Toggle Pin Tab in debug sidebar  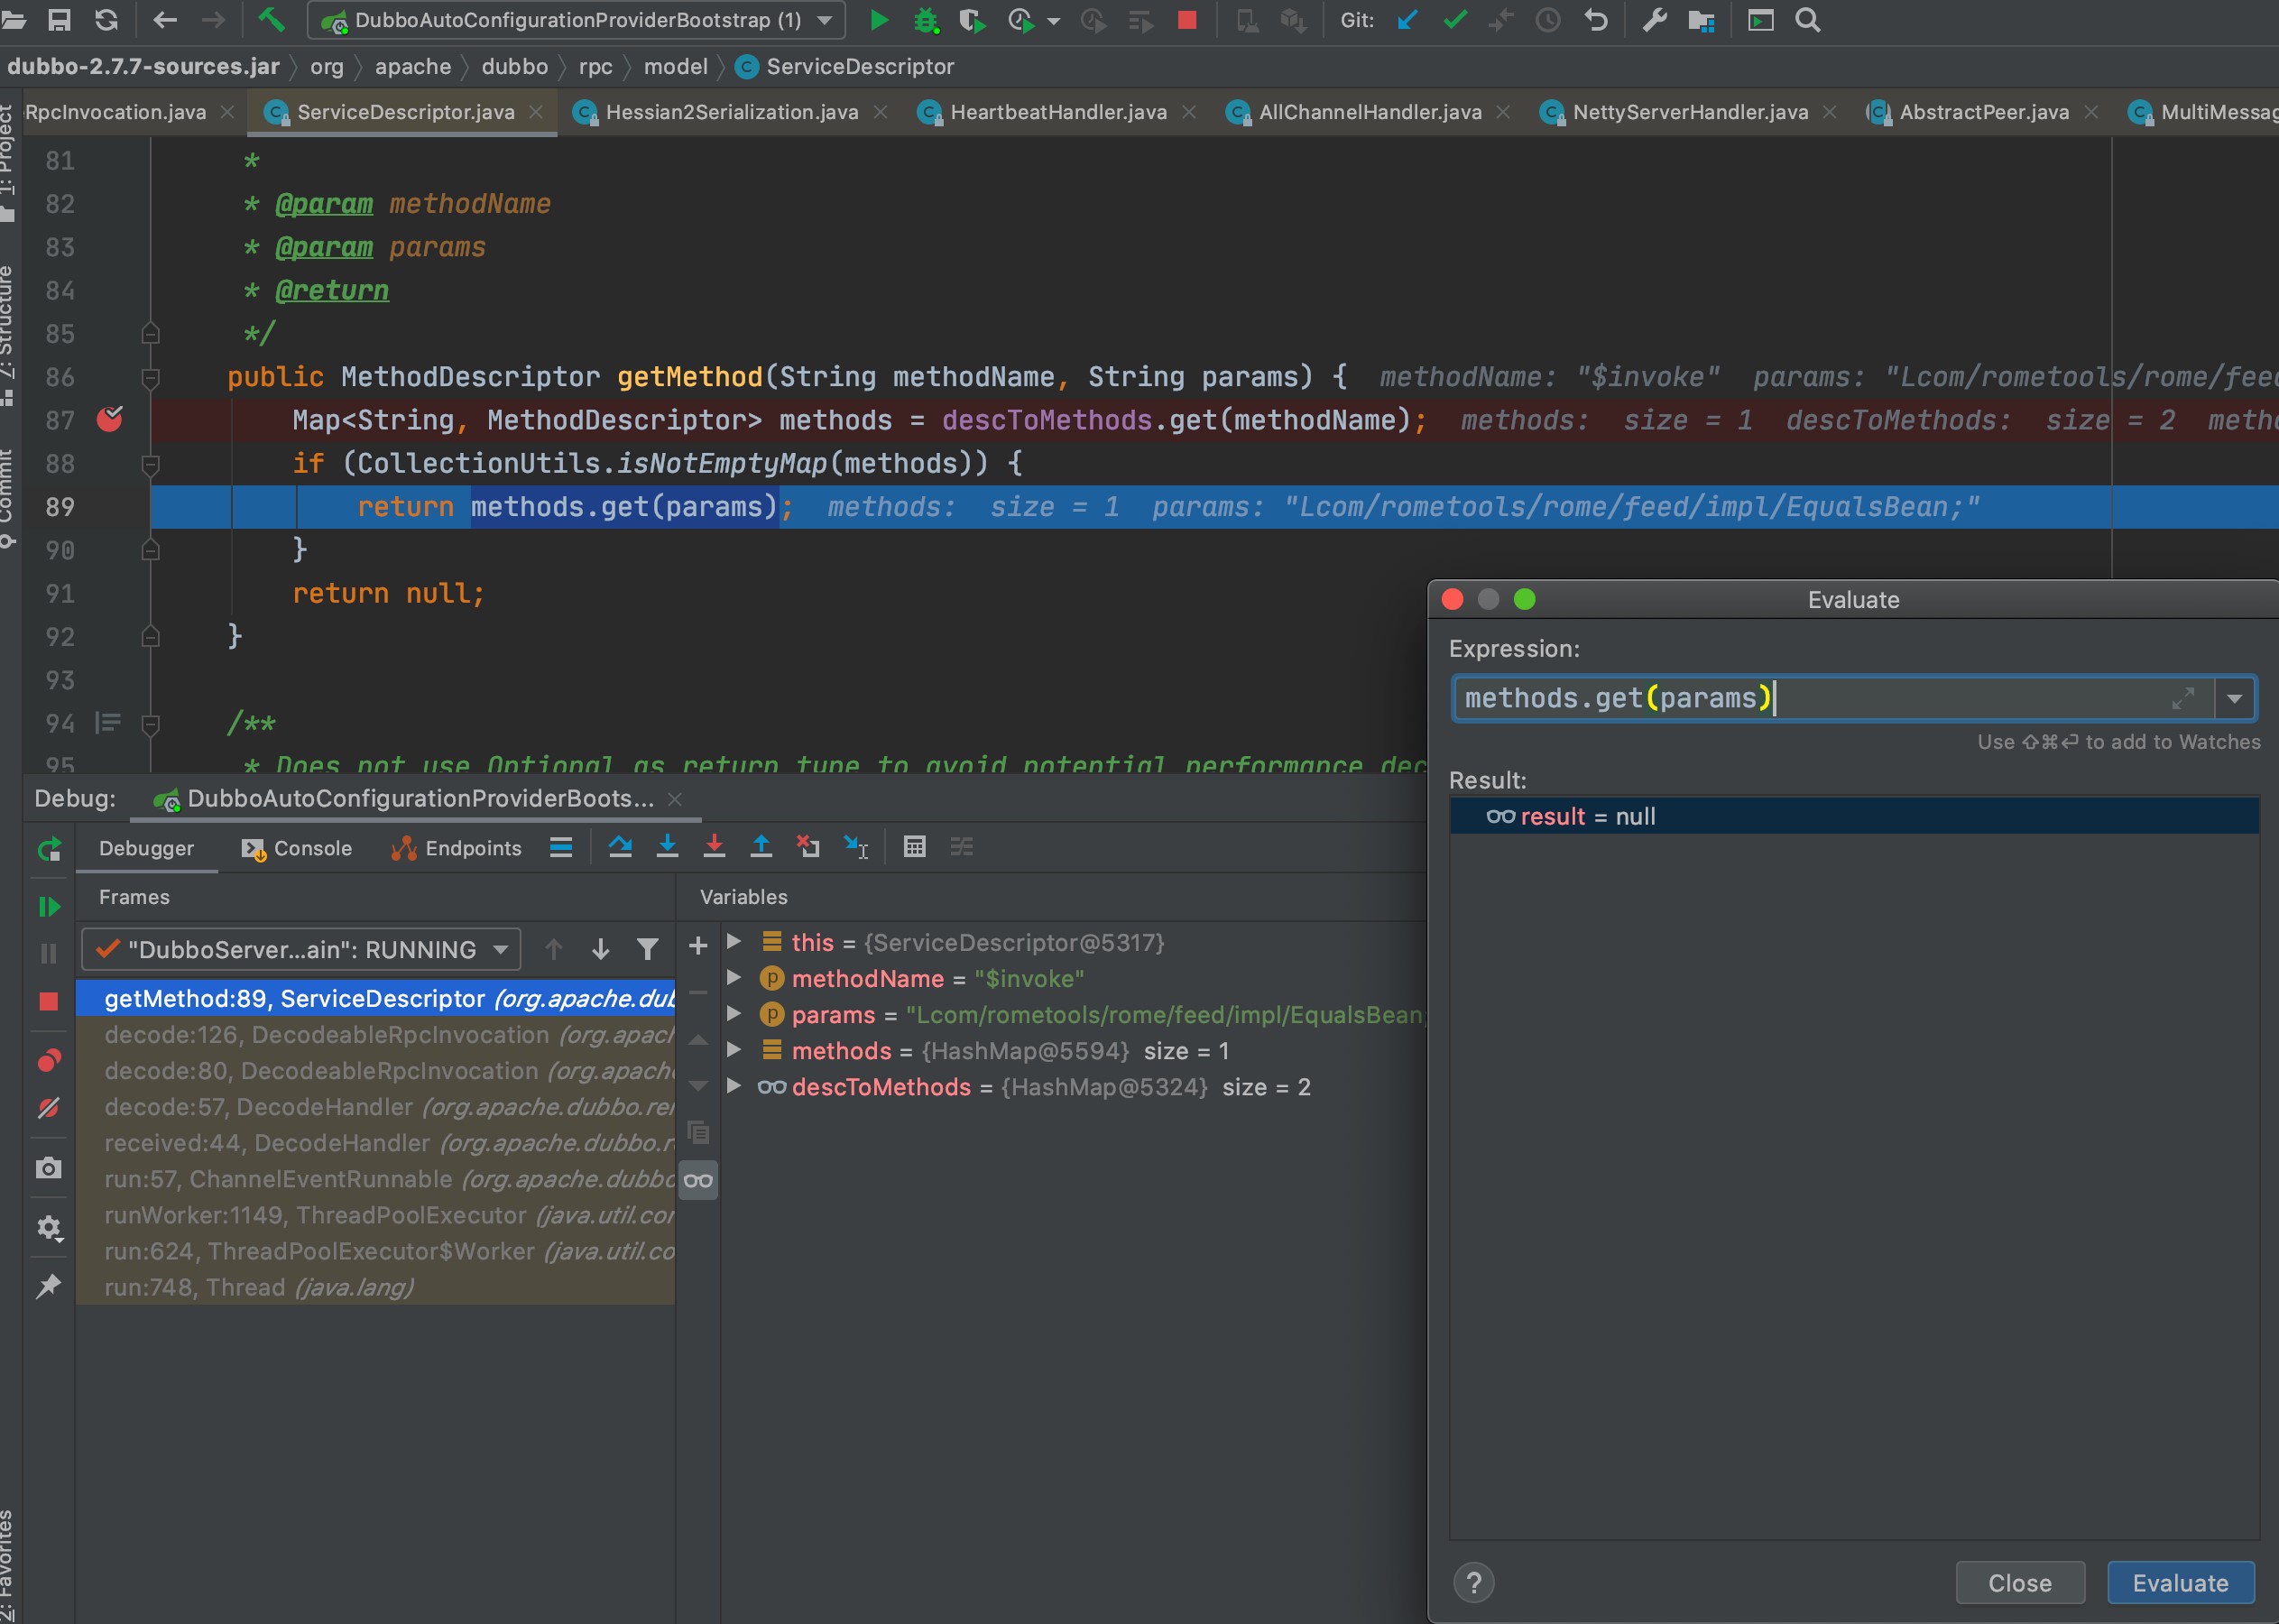click(x=48, y=1286)
